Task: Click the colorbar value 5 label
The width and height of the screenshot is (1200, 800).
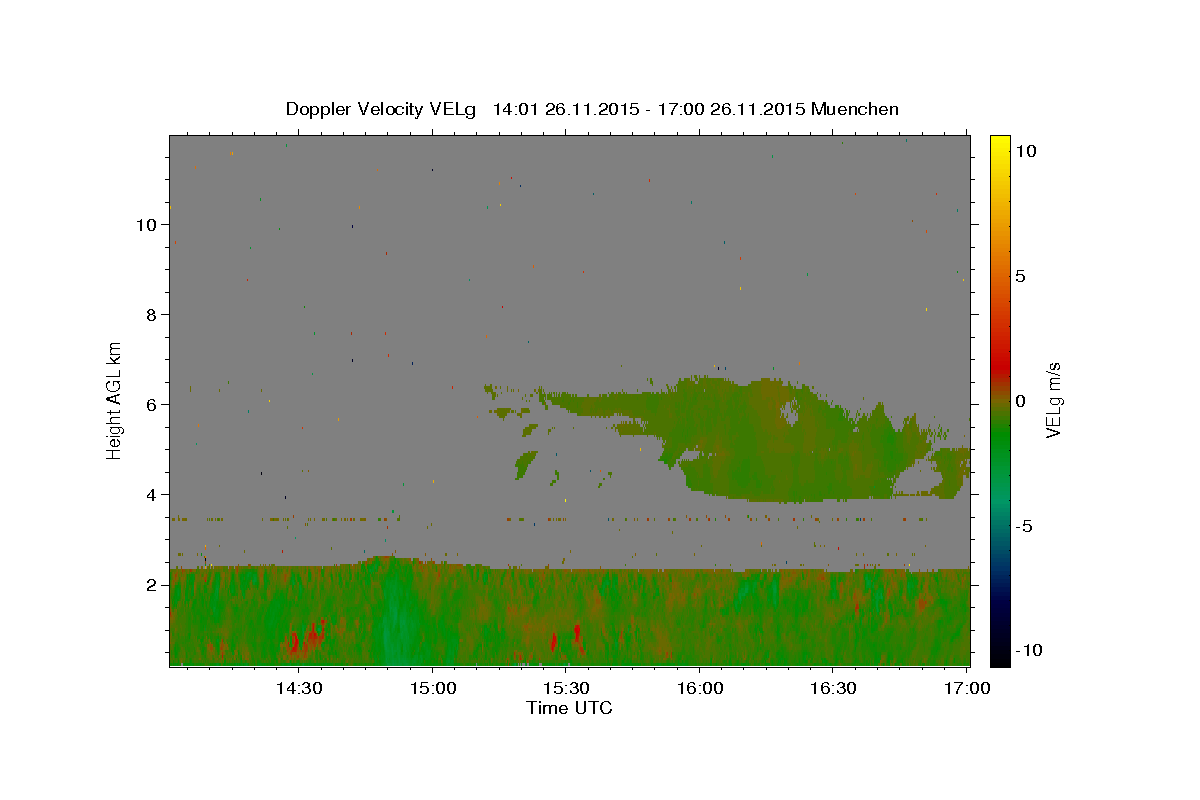Action: click(x=1020, y=276)
